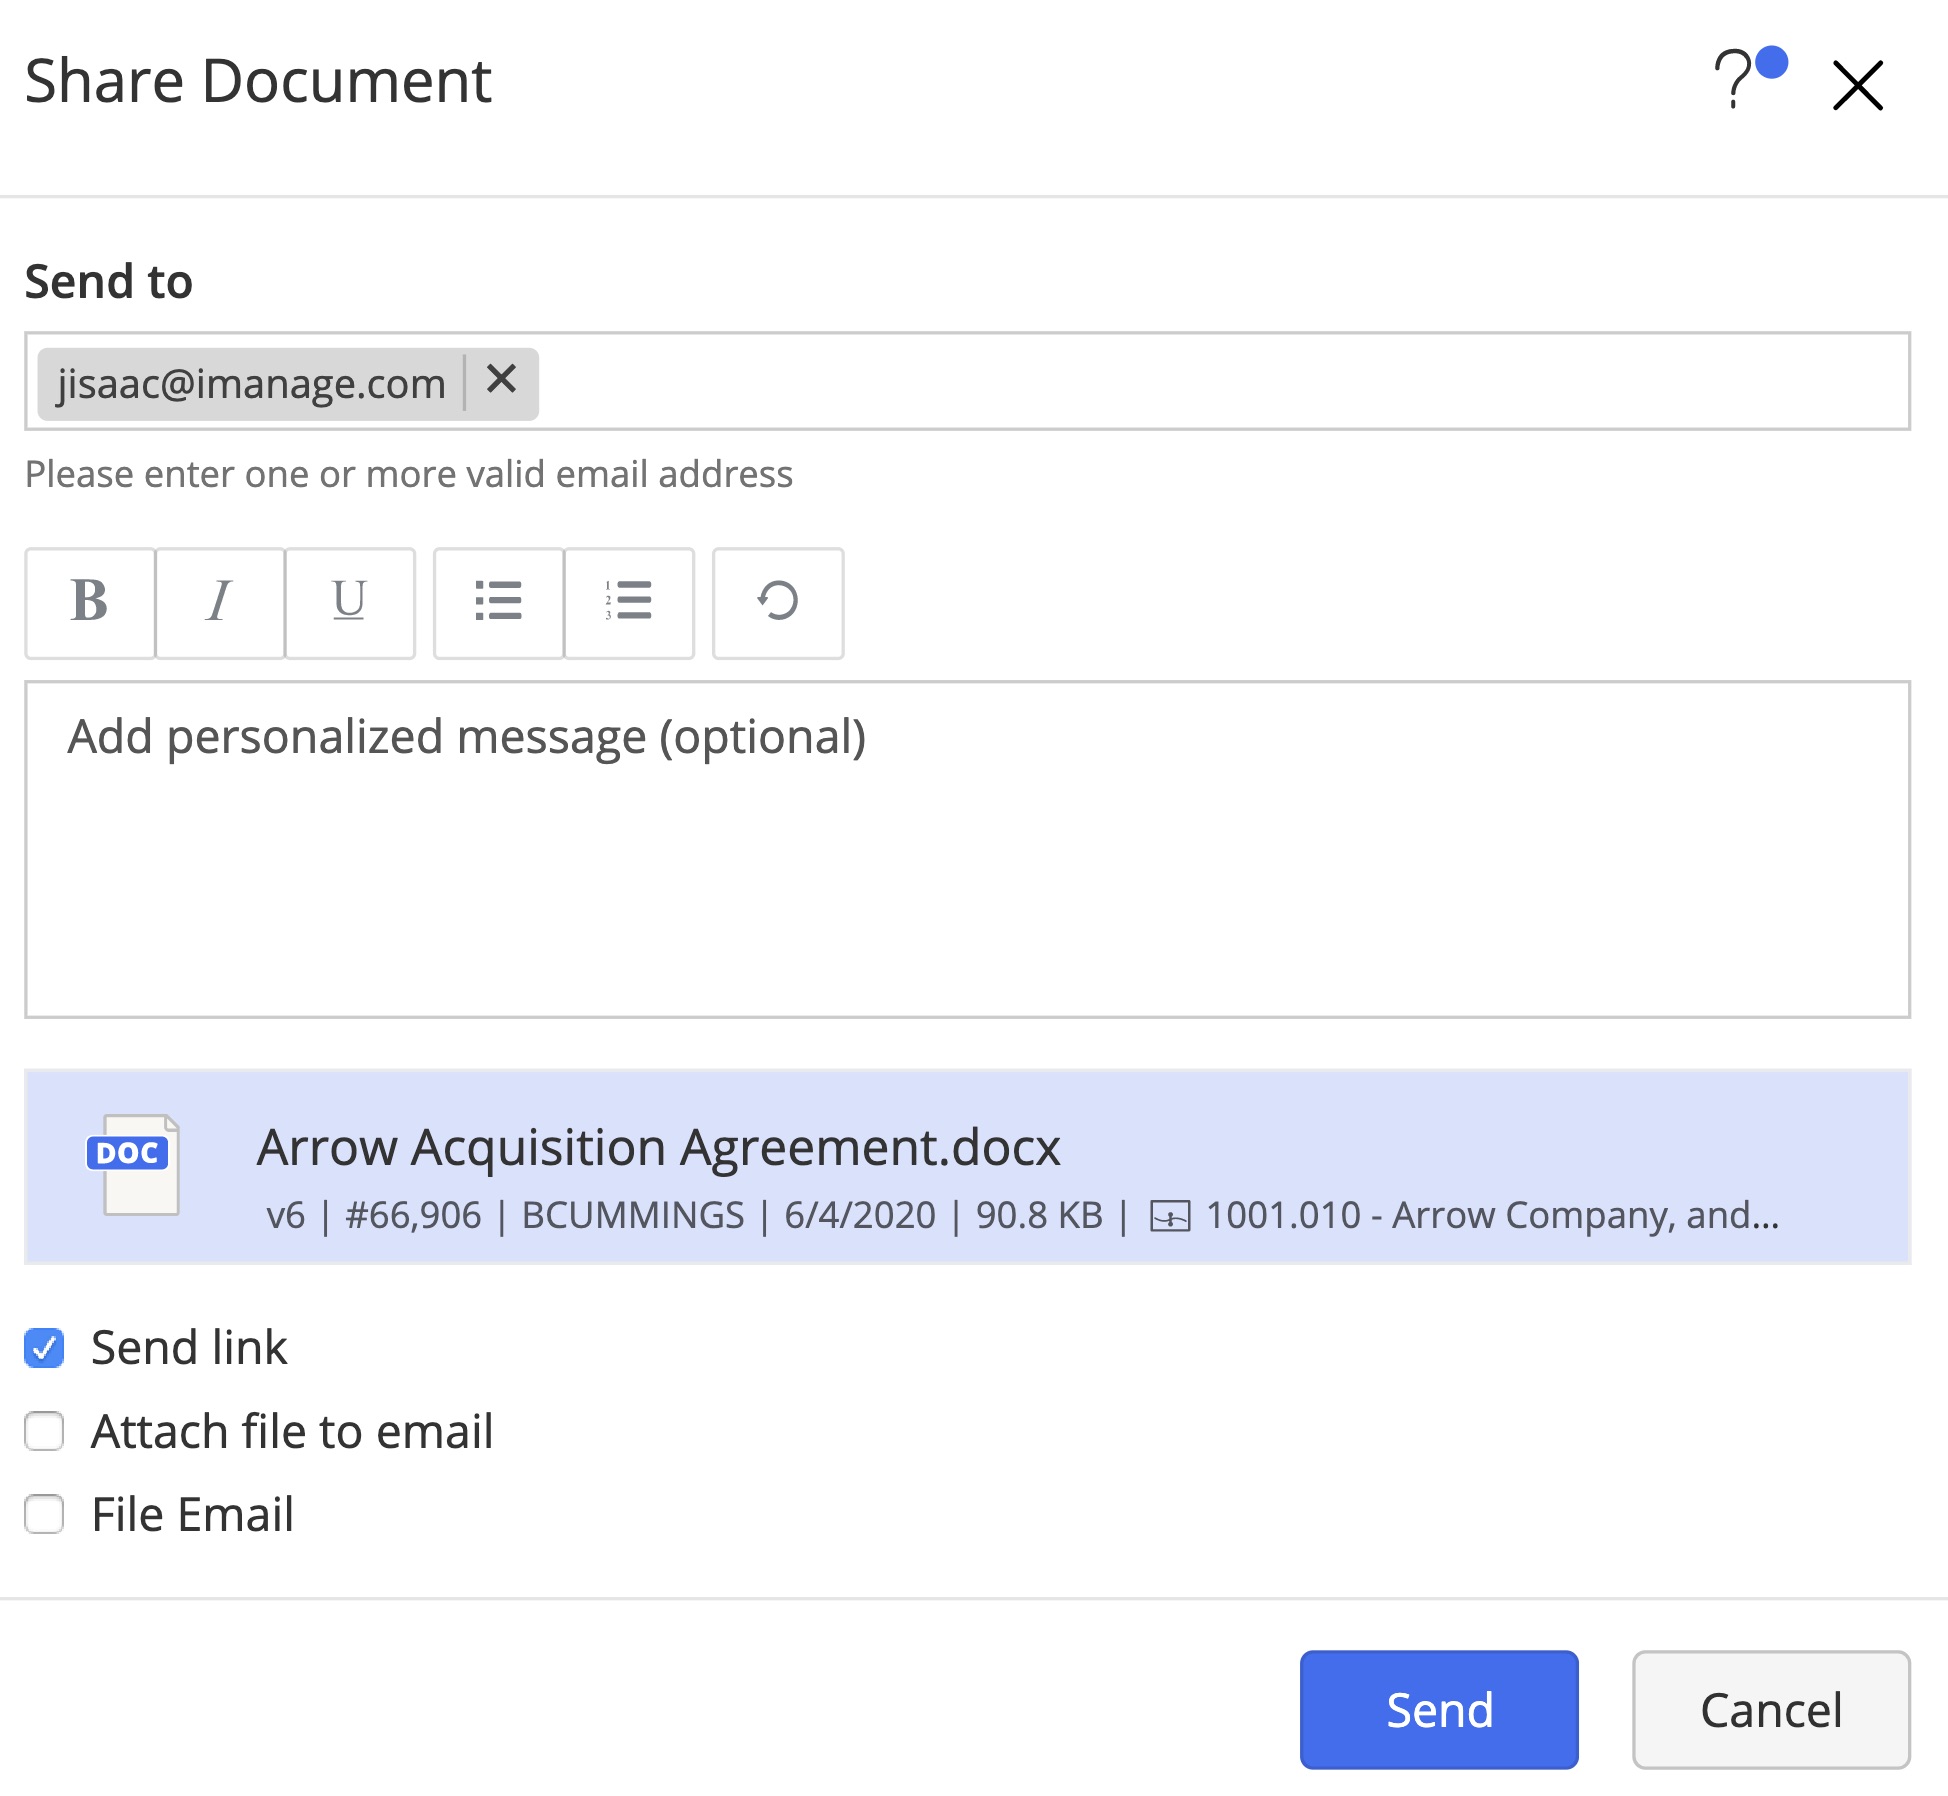Remove jisaac@imanage.com recipient chip

[501, 380]
